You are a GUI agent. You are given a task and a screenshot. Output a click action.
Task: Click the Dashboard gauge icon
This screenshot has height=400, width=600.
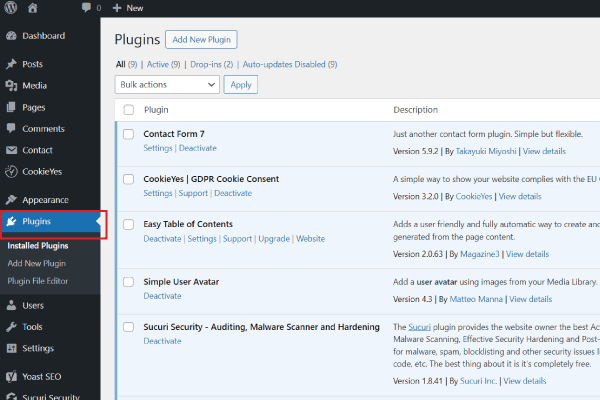coord(11,36)
